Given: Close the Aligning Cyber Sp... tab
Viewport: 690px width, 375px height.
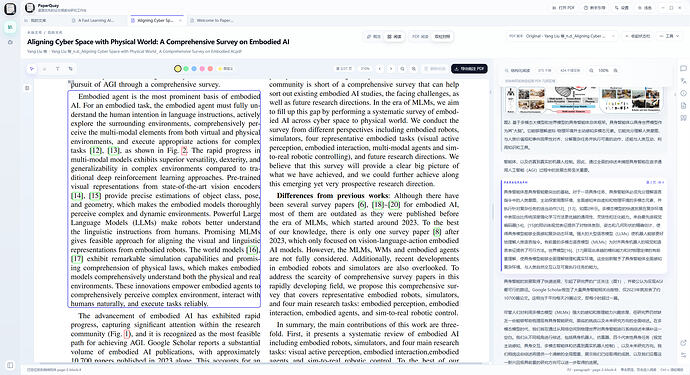Looking at the screenshot, I should 180,20.
